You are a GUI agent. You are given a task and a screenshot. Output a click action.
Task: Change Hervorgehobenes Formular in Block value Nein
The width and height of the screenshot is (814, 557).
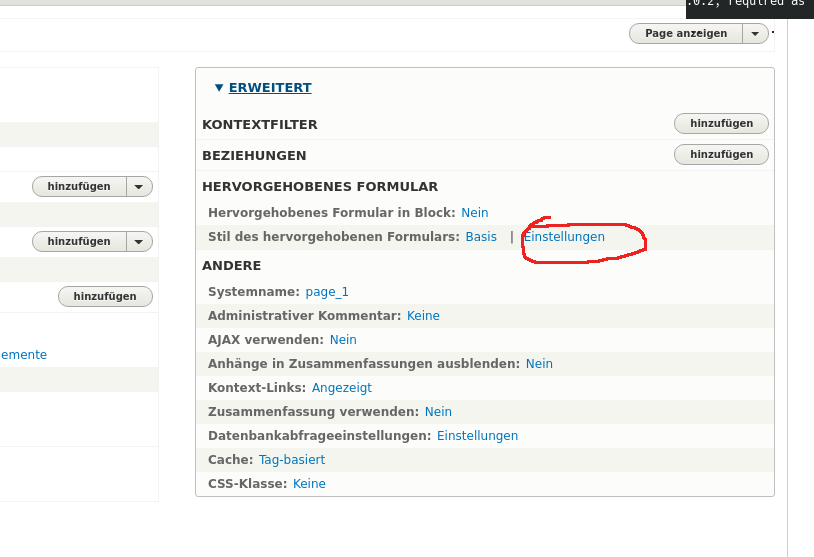pyautogui.click(x=474, y=213)
